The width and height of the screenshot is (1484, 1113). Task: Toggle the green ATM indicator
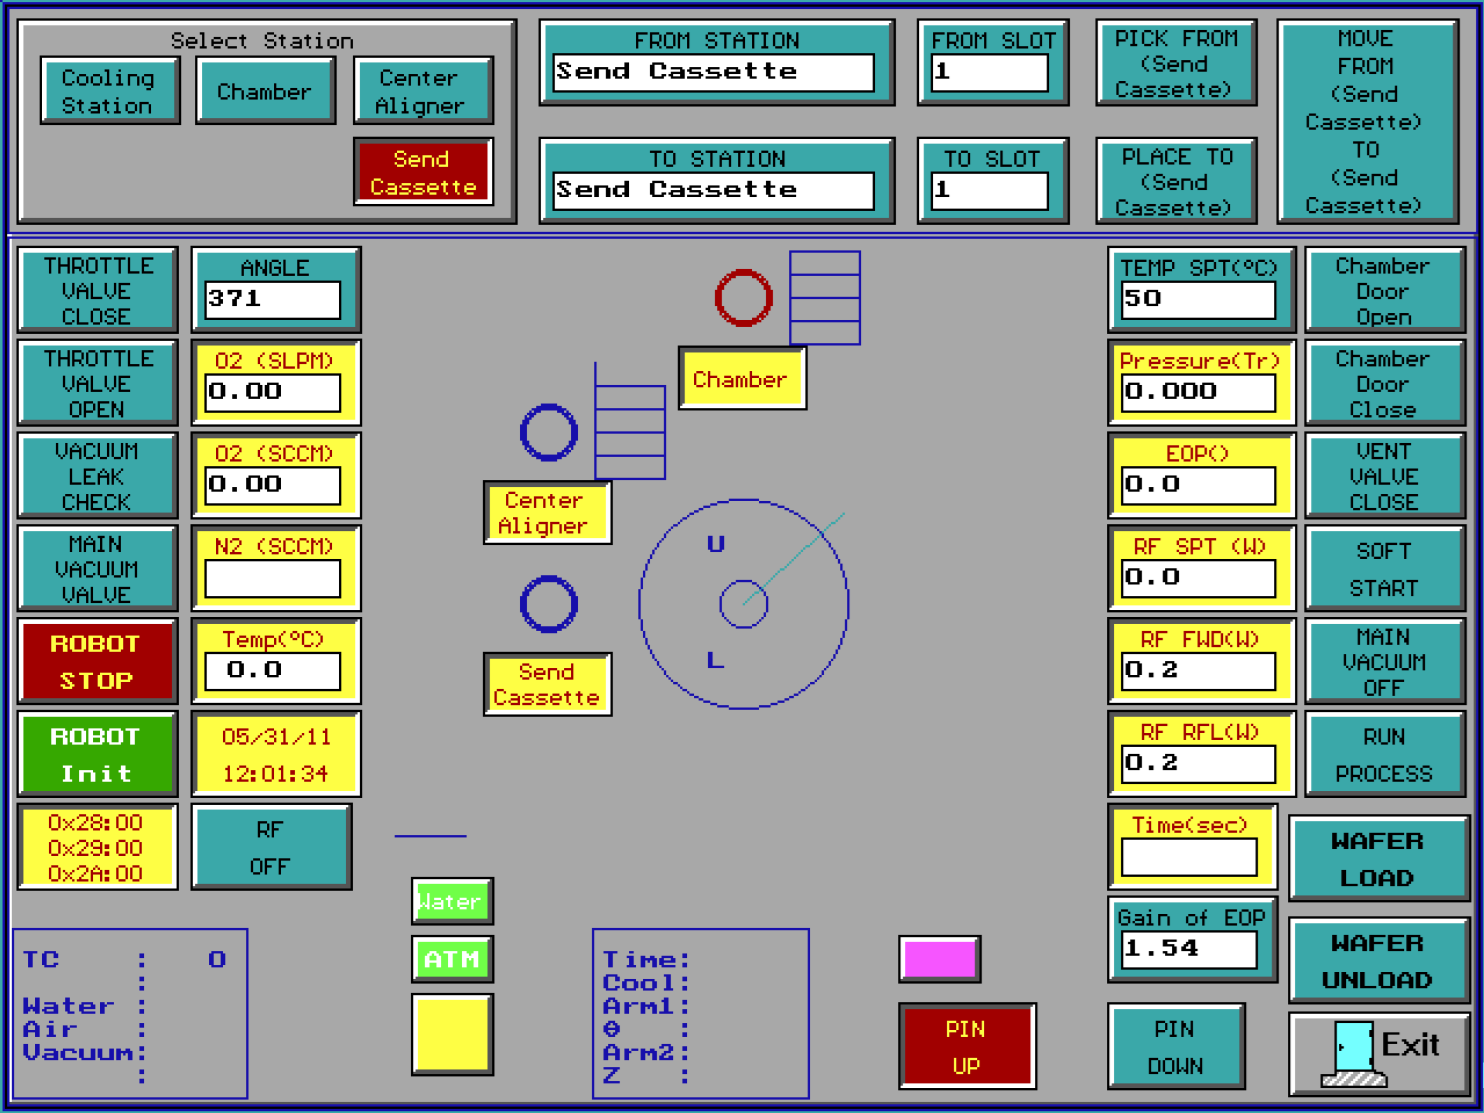(451, 959)
